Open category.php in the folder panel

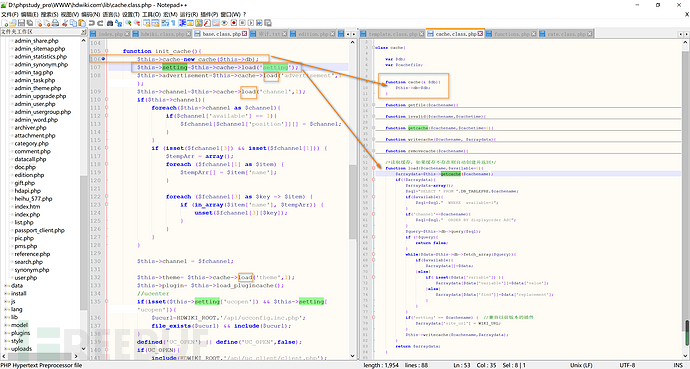(31, 144)
